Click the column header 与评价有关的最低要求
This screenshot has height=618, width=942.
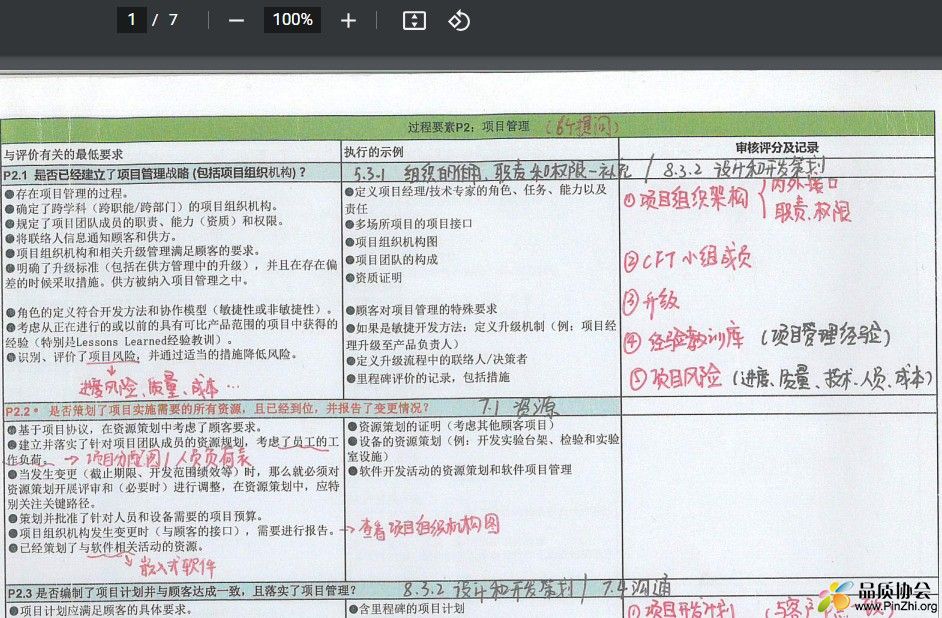pos(63,154)
